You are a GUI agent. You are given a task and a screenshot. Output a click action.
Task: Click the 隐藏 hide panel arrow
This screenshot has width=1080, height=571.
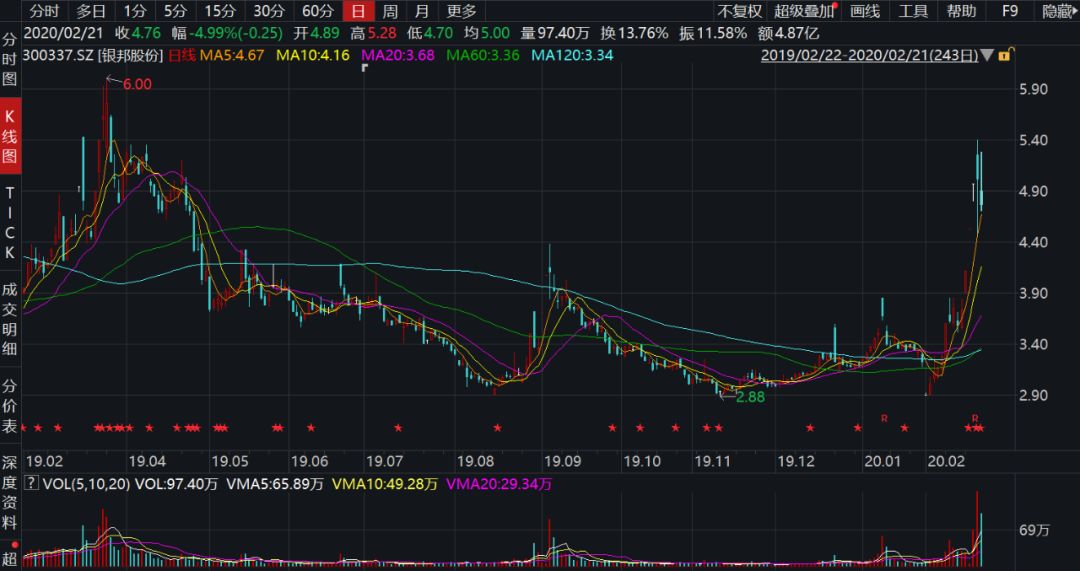point(1058,12)
